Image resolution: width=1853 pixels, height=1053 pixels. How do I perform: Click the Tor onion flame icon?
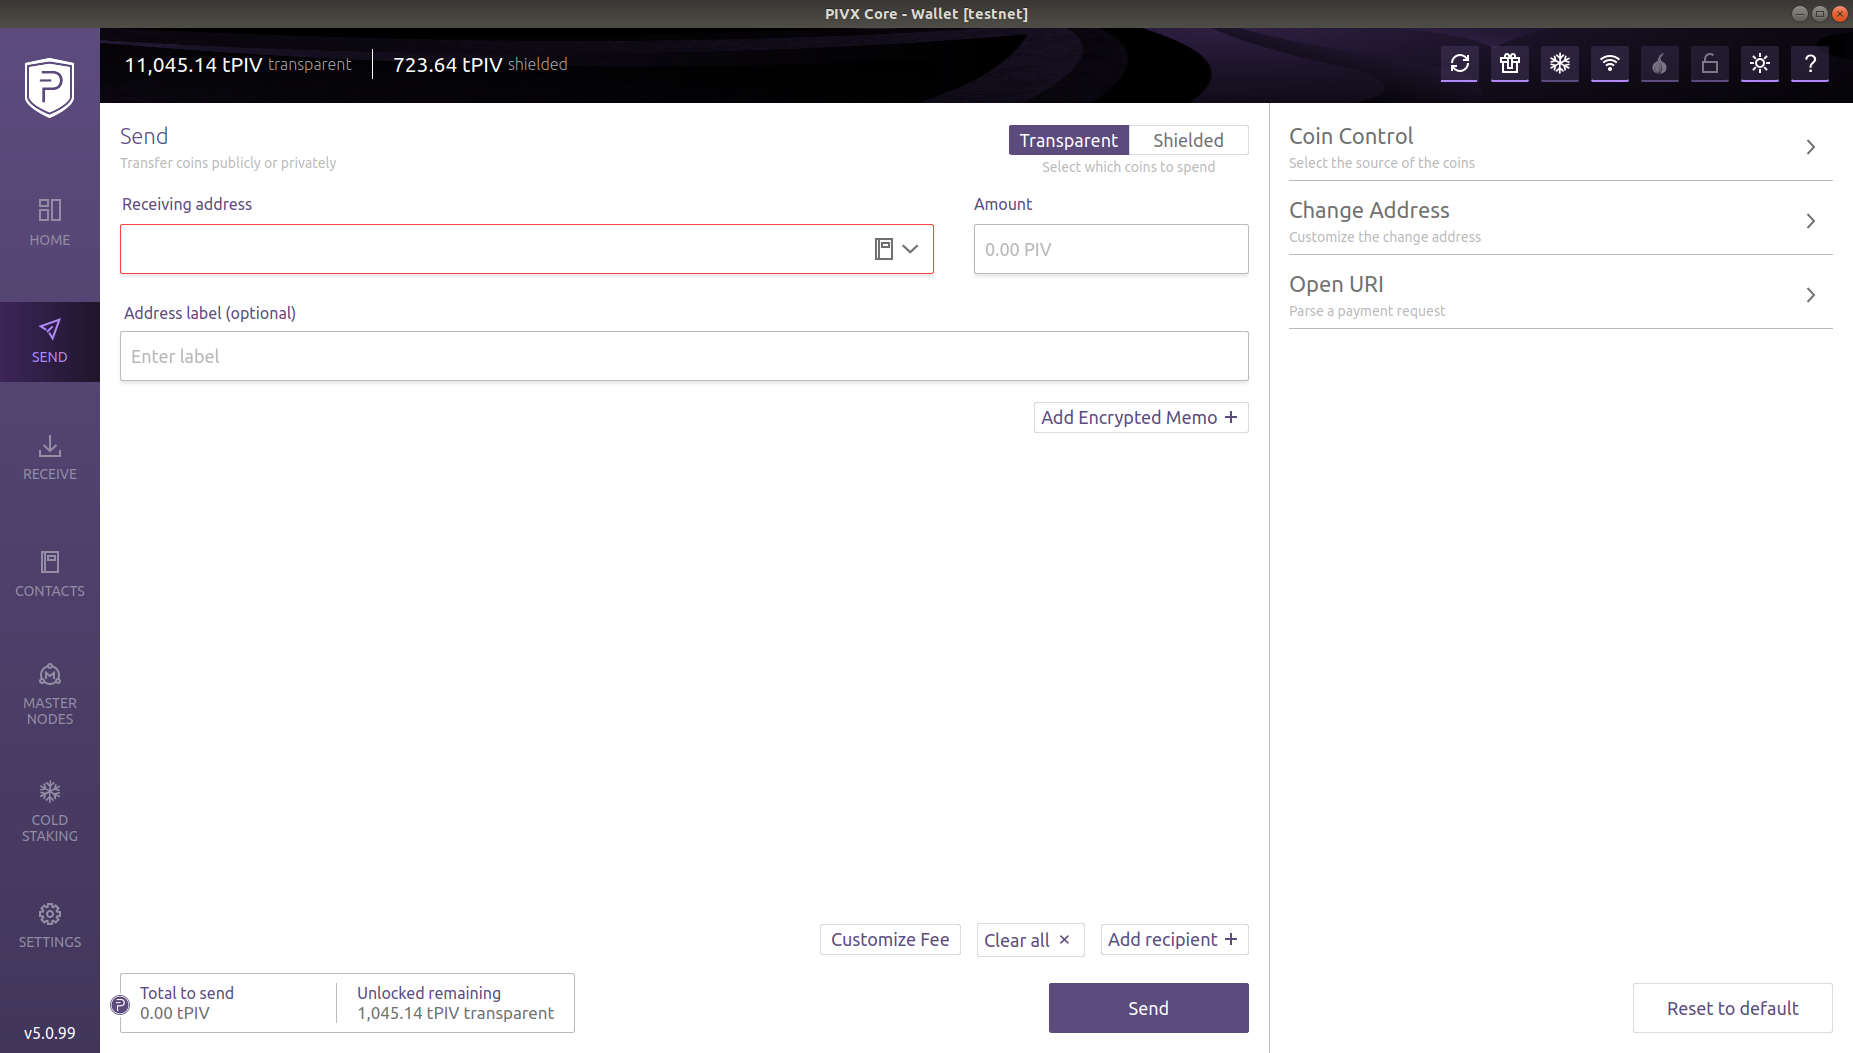pos(1660,64)
